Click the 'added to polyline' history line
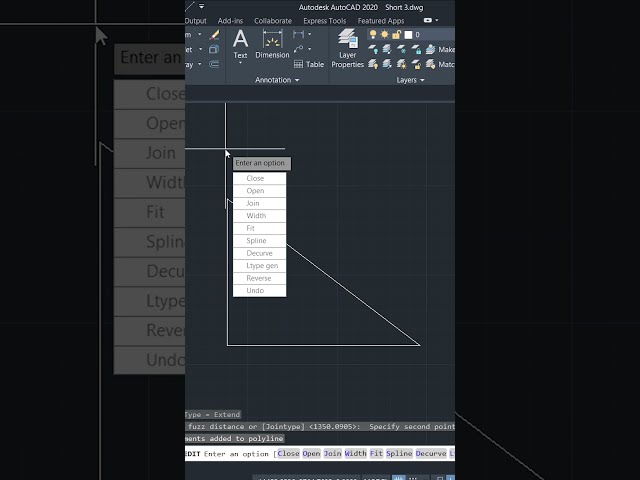640x480 pixels. (x=234, y=438)
